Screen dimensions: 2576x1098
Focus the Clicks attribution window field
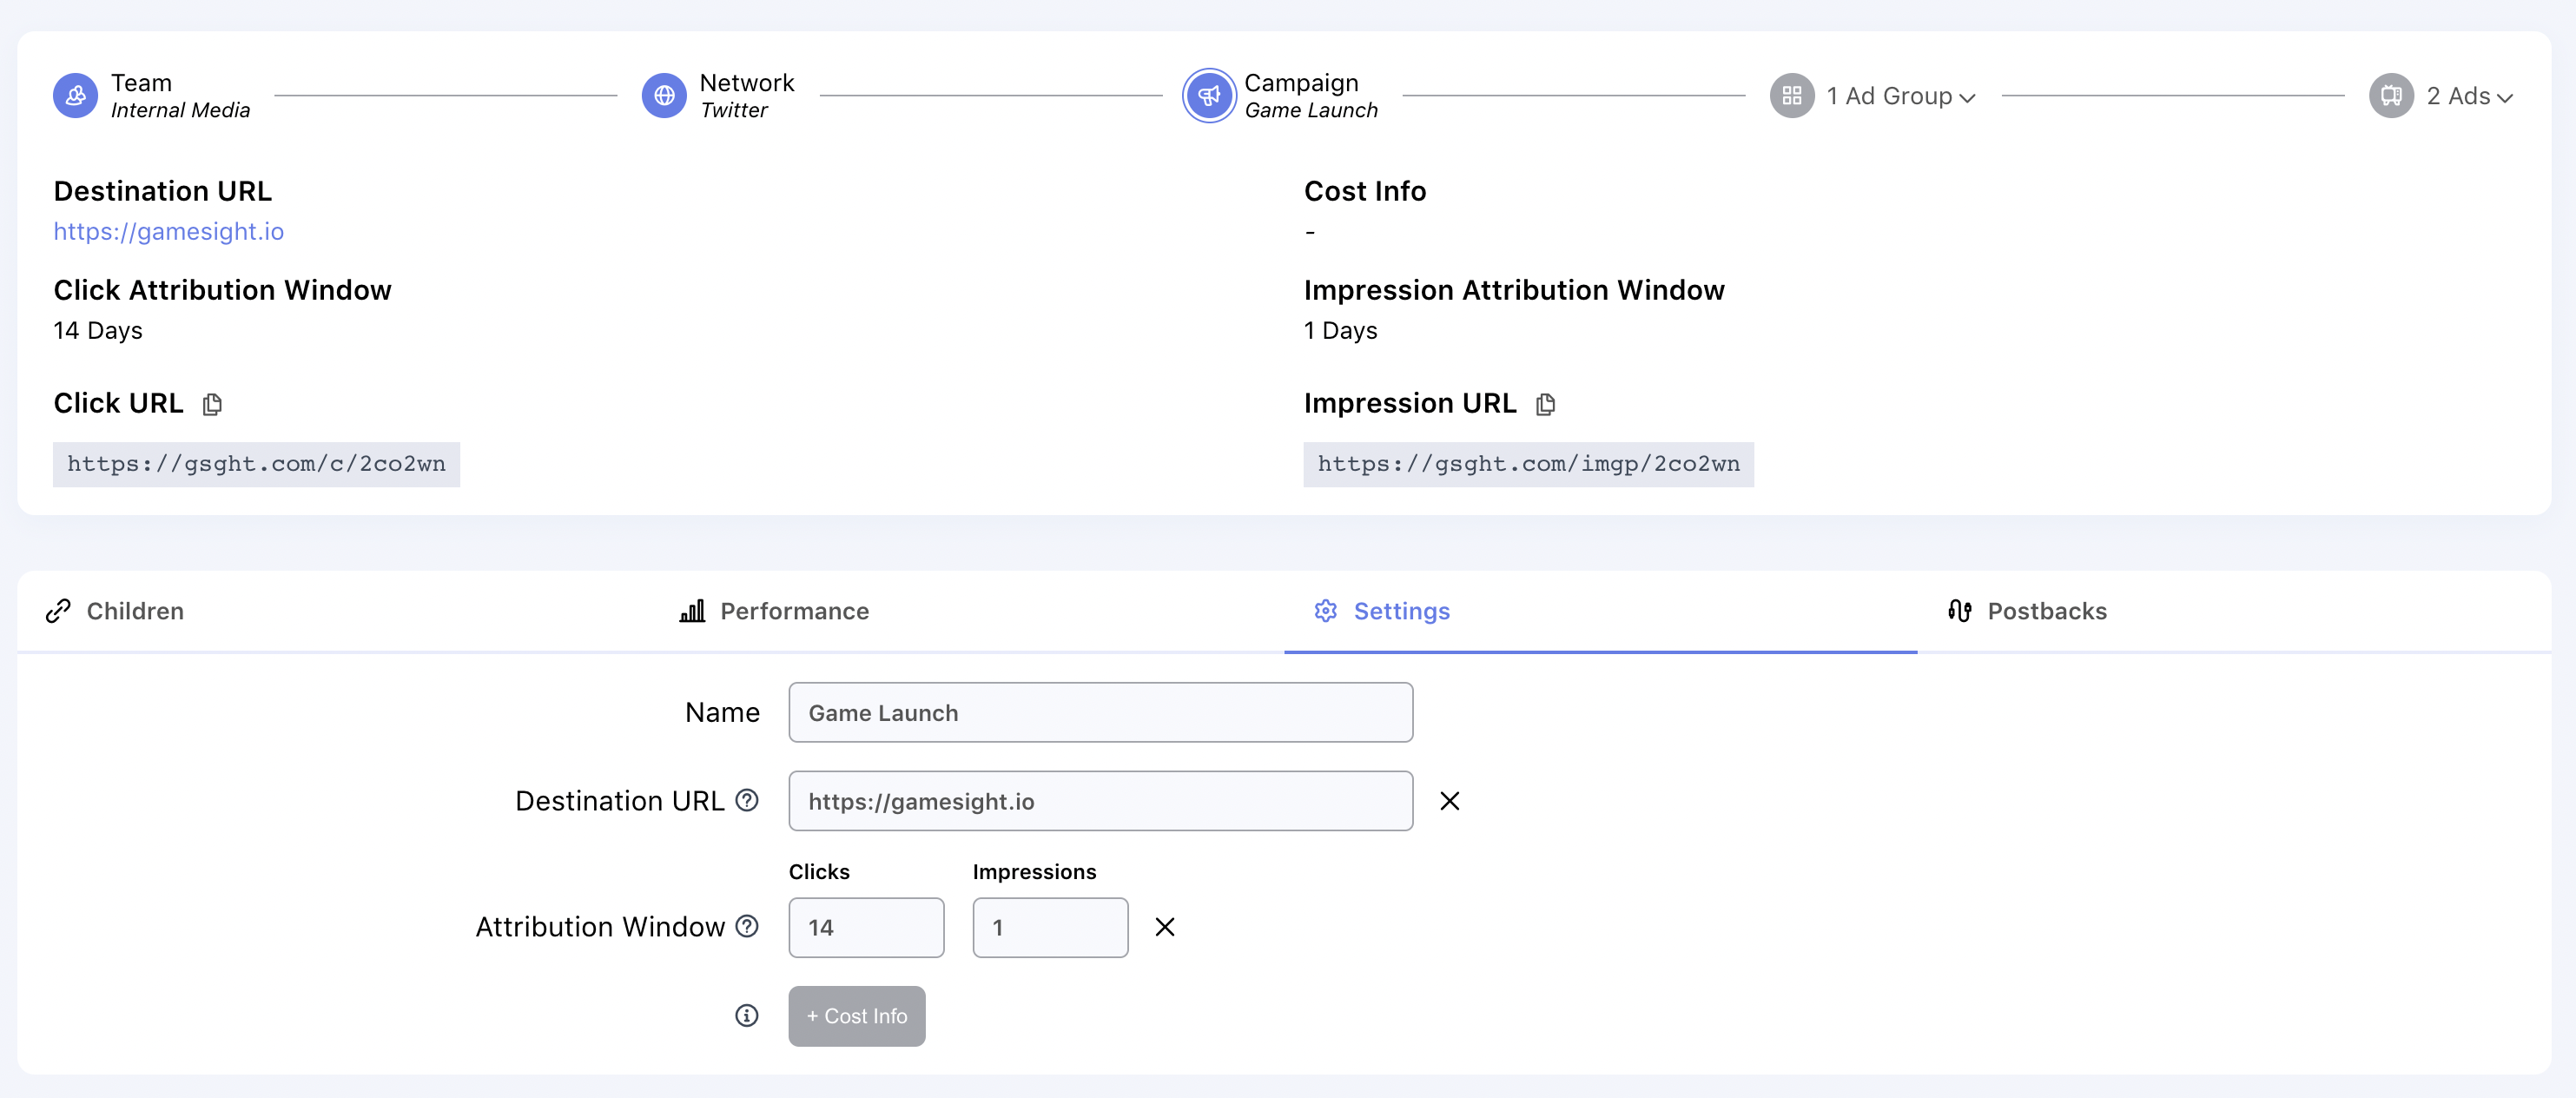tap(865, 927)
